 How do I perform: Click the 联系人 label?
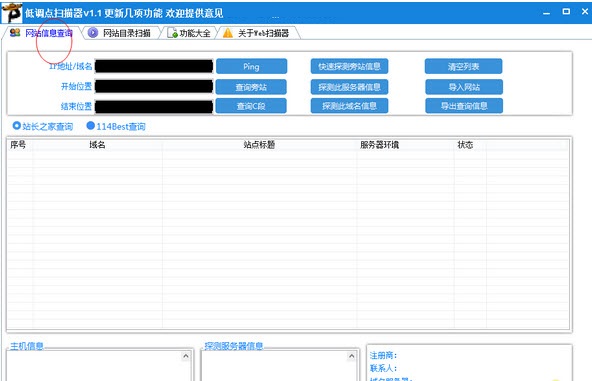[x=383, y=368]
